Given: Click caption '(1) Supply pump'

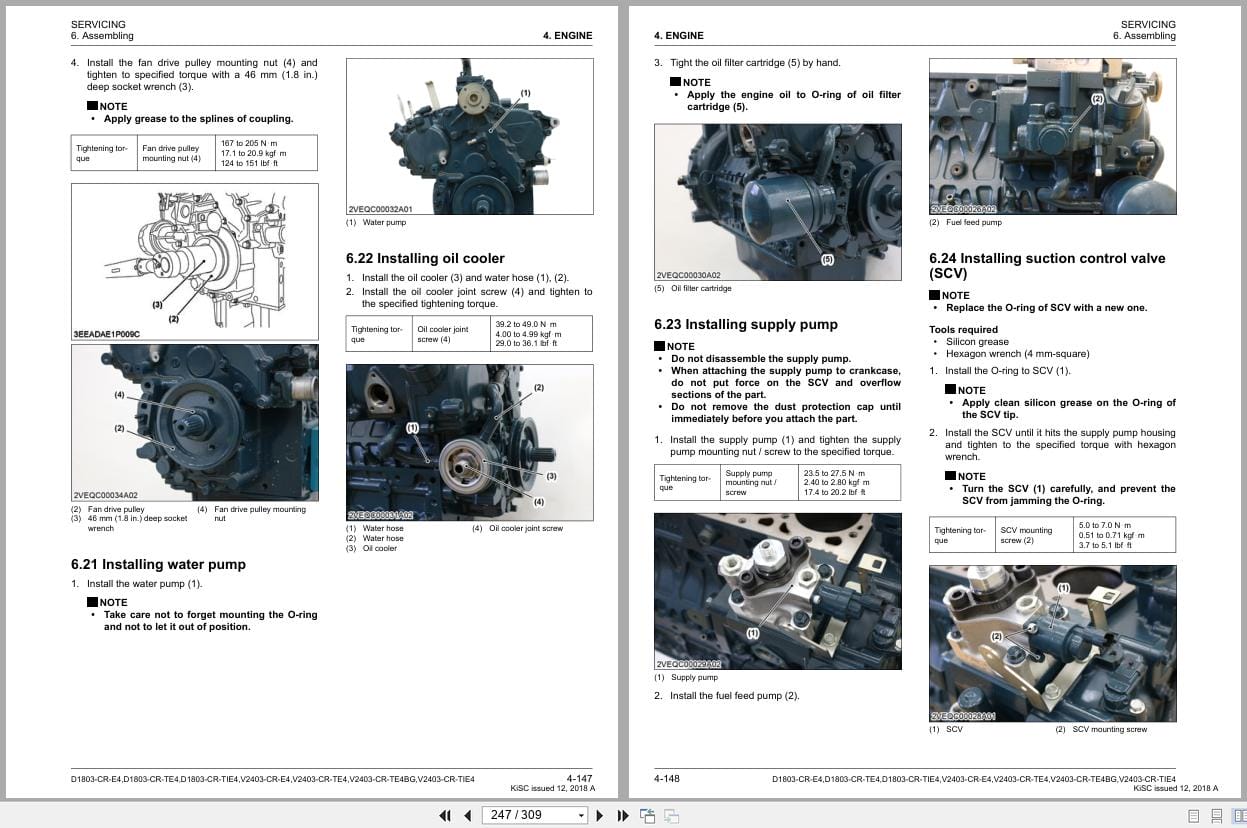Looking at the screenshot, I should click(686, 677).
